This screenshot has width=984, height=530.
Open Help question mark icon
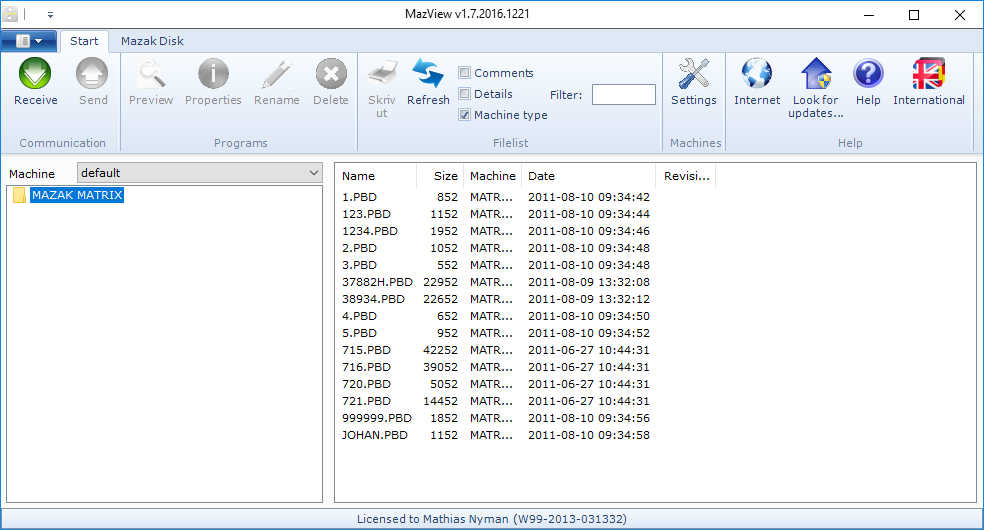click(868, 73)
